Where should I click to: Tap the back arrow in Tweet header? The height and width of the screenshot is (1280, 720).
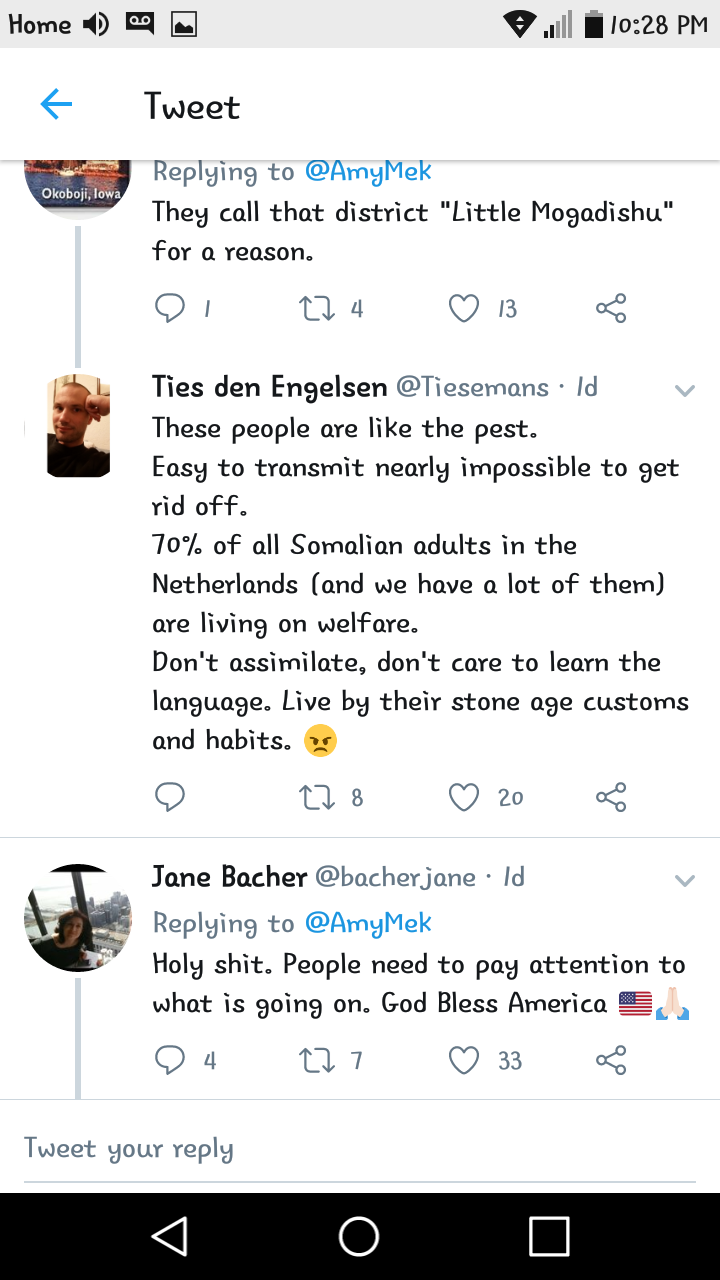tap(56, 104)
